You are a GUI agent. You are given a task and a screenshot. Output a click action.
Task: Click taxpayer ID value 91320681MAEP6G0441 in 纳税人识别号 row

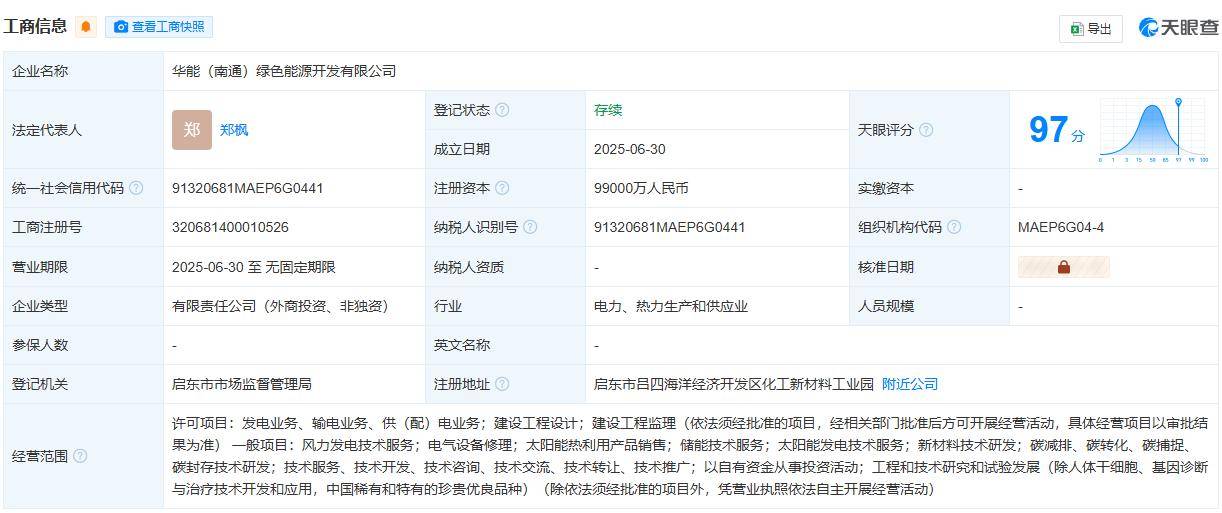pyautogui.click(x=669, y=227)
